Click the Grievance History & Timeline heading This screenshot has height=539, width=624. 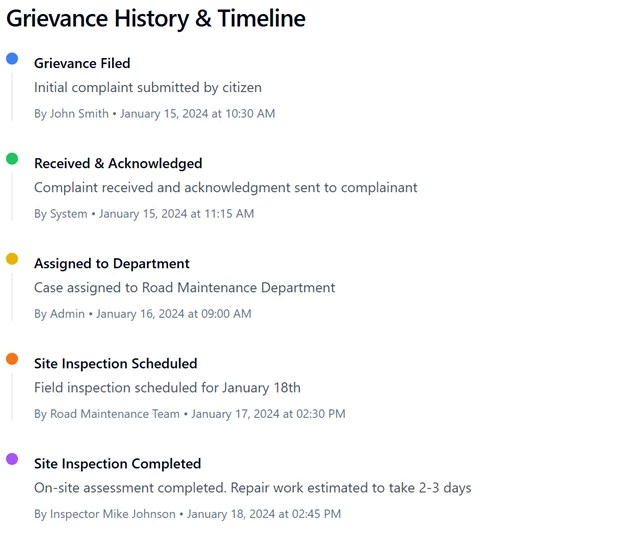click(x=156, y=19)
